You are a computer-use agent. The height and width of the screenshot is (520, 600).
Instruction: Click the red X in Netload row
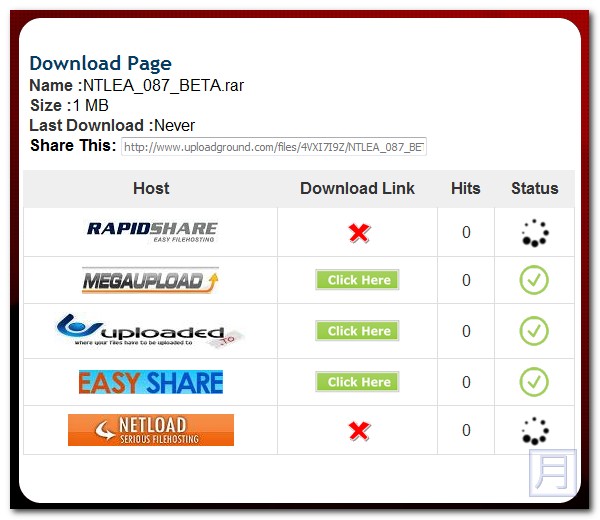358,431
